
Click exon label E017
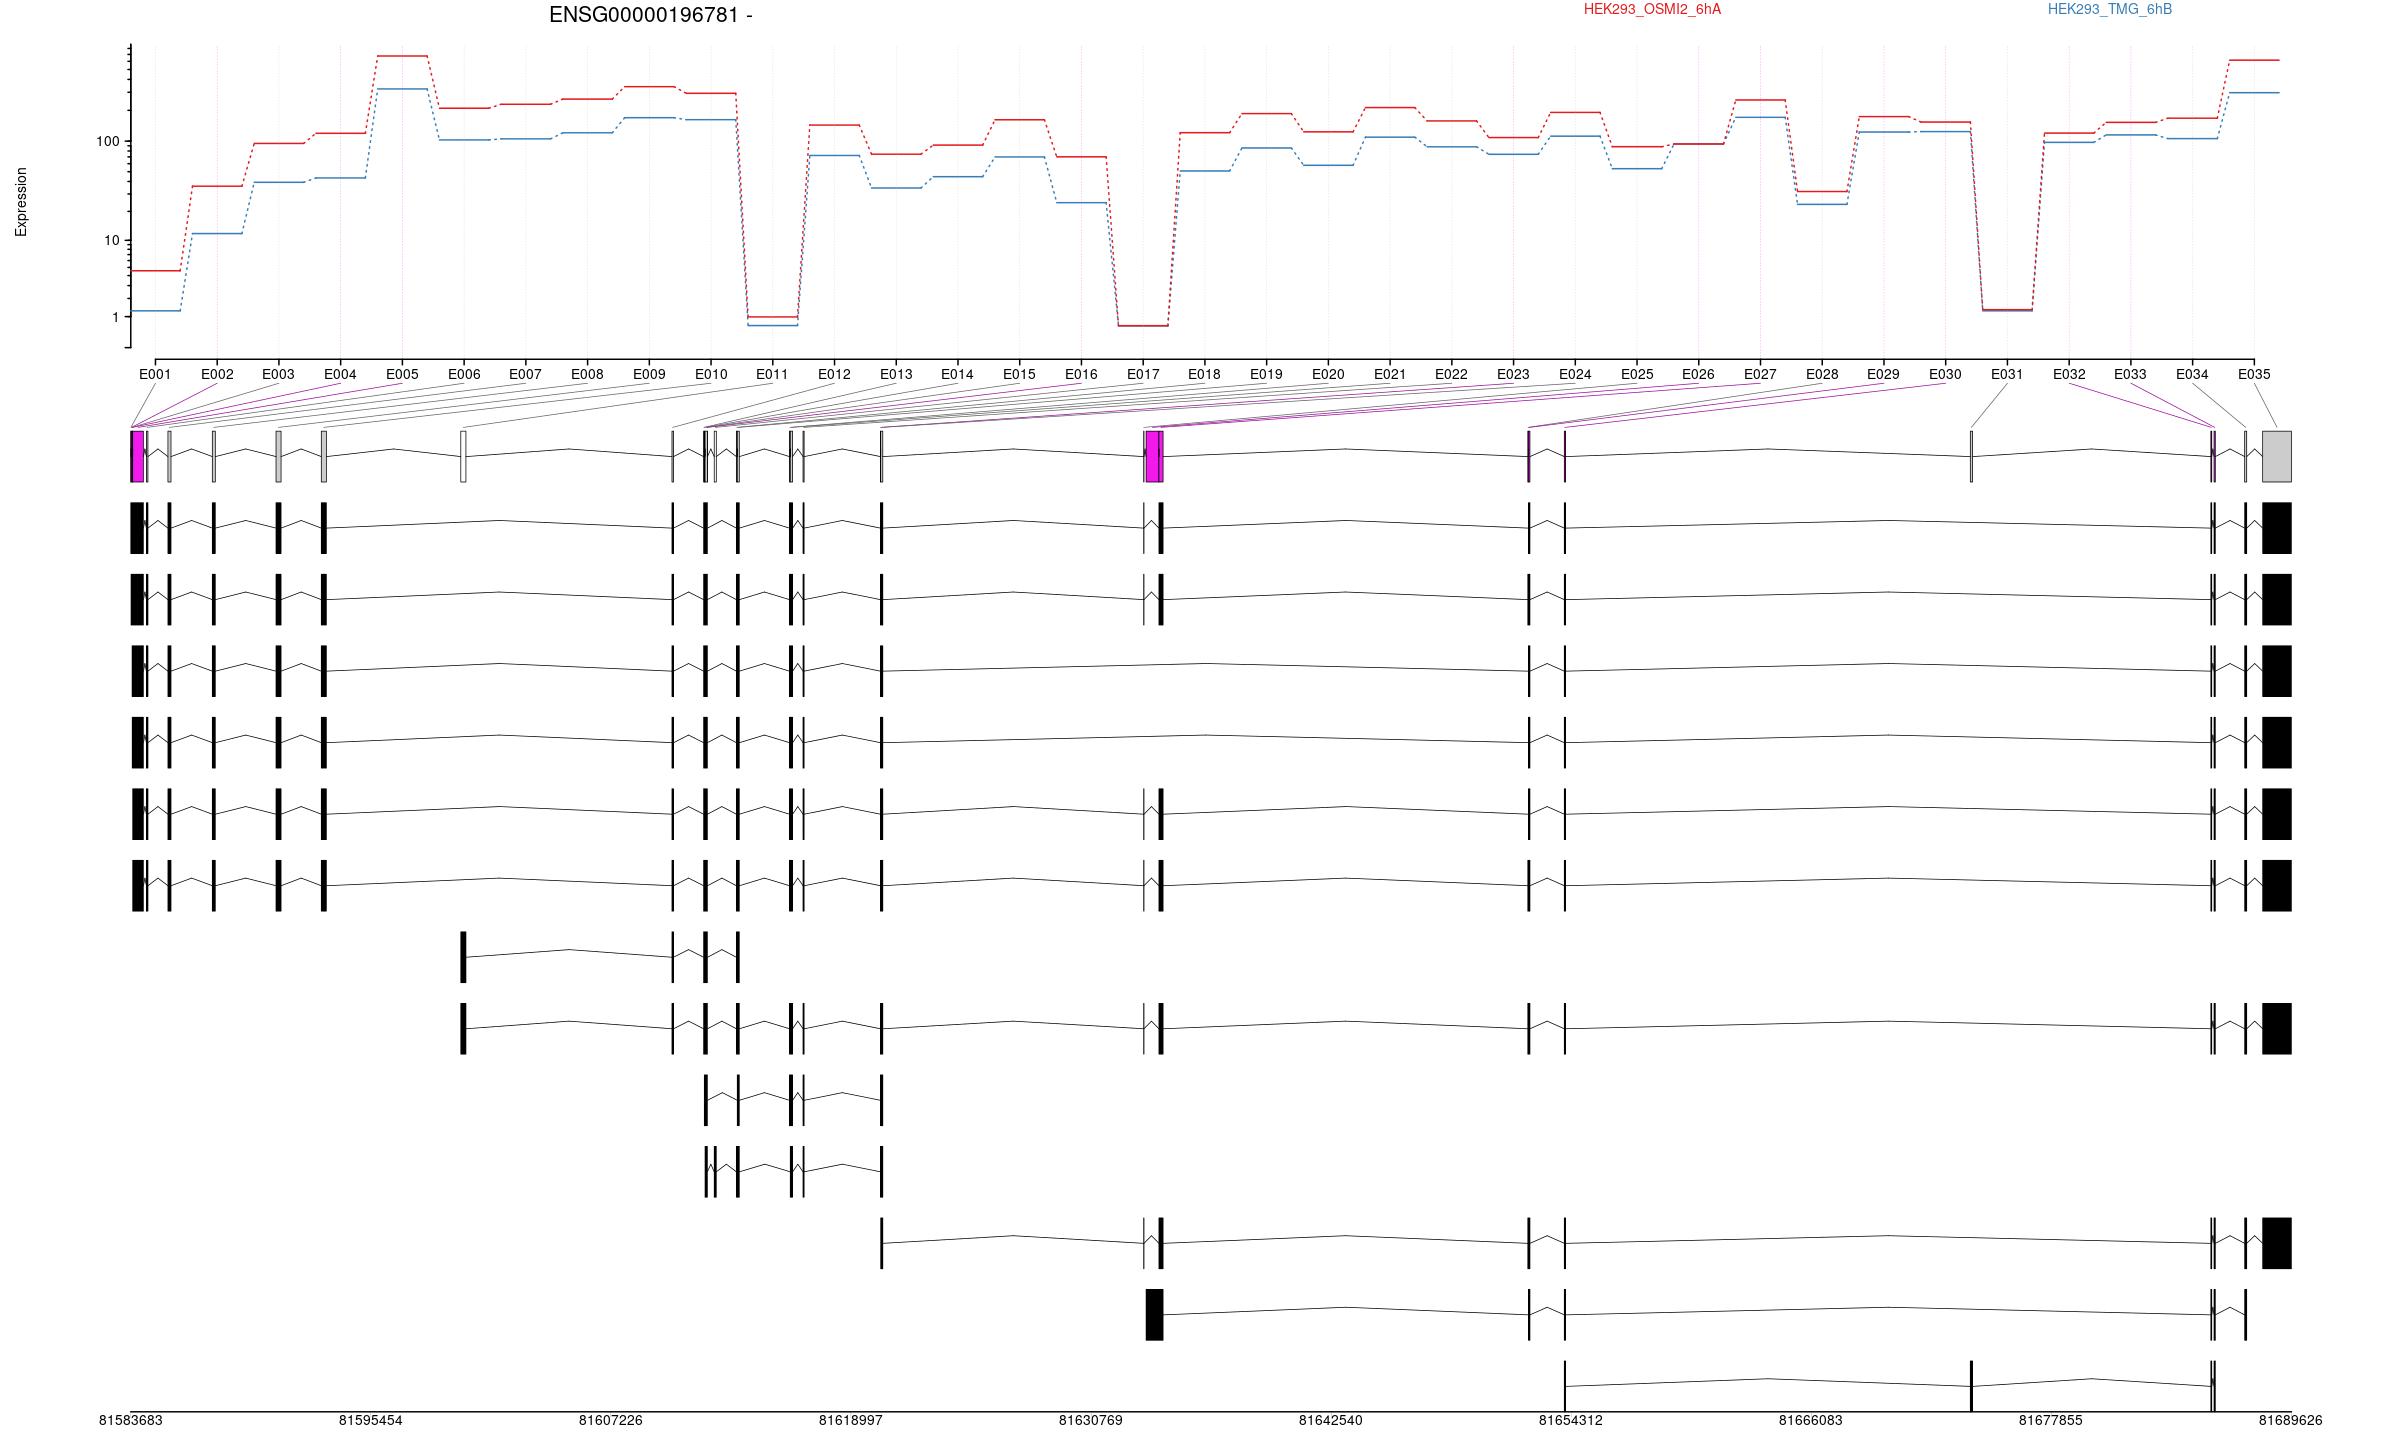pyautogui.click(x=1143, y=375)
